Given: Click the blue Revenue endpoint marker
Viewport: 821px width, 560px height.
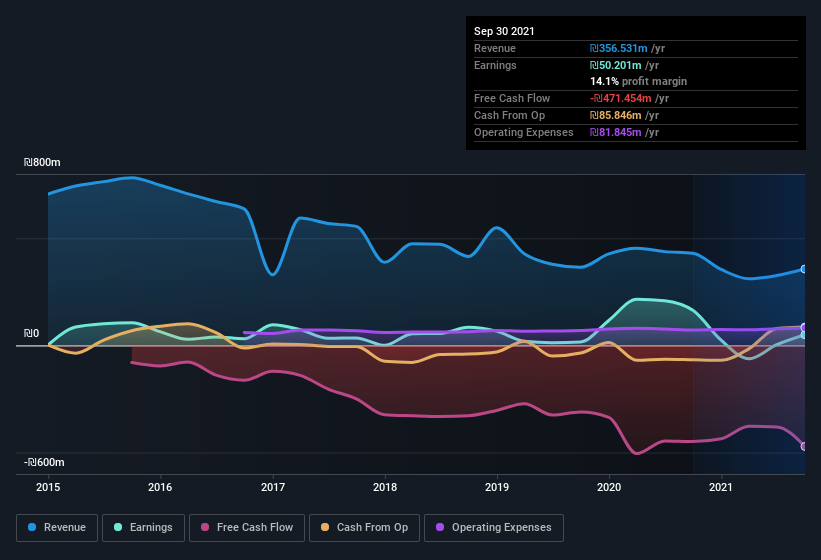Looking at the screenshot, I should click(804, 269).
